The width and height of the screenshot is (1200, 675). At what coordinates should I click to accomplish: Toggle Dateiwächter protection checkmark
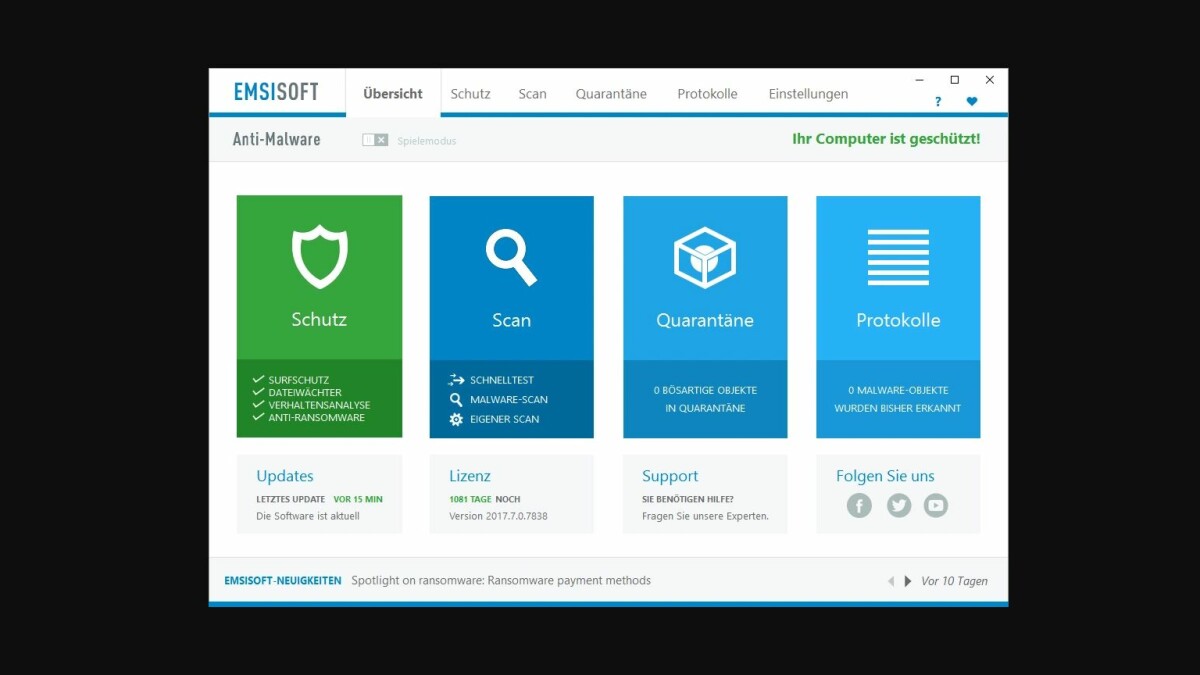258,393
